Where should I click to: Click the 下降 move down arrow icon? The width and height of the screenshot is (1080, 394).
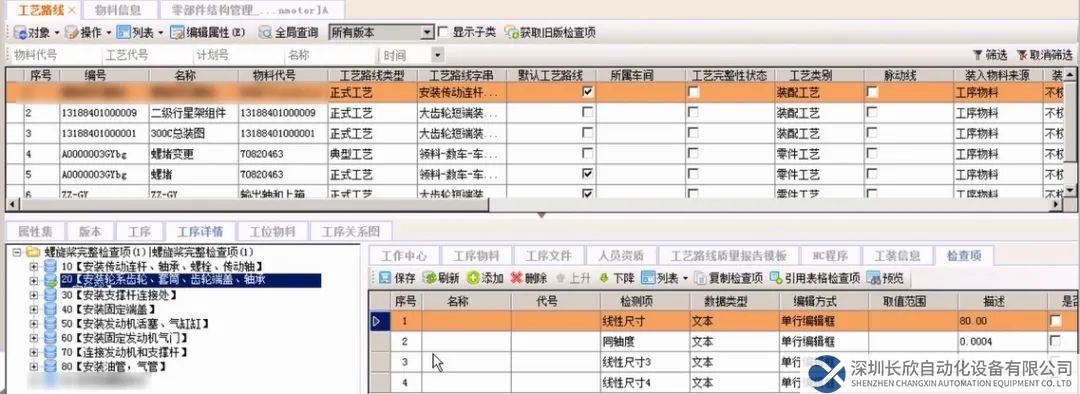coord(604,278)
